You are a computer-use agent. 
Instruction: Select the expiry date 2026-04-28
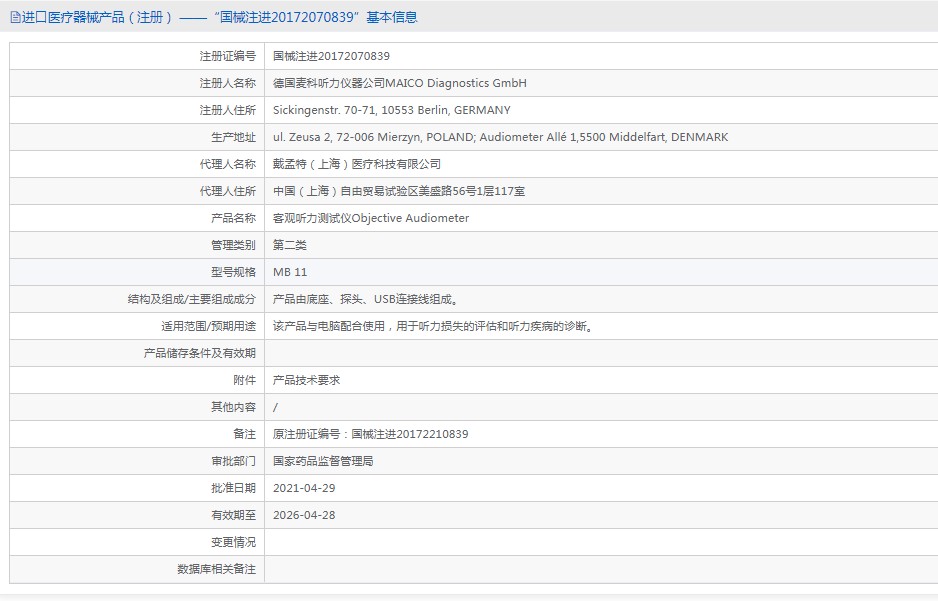pos(304,515)
